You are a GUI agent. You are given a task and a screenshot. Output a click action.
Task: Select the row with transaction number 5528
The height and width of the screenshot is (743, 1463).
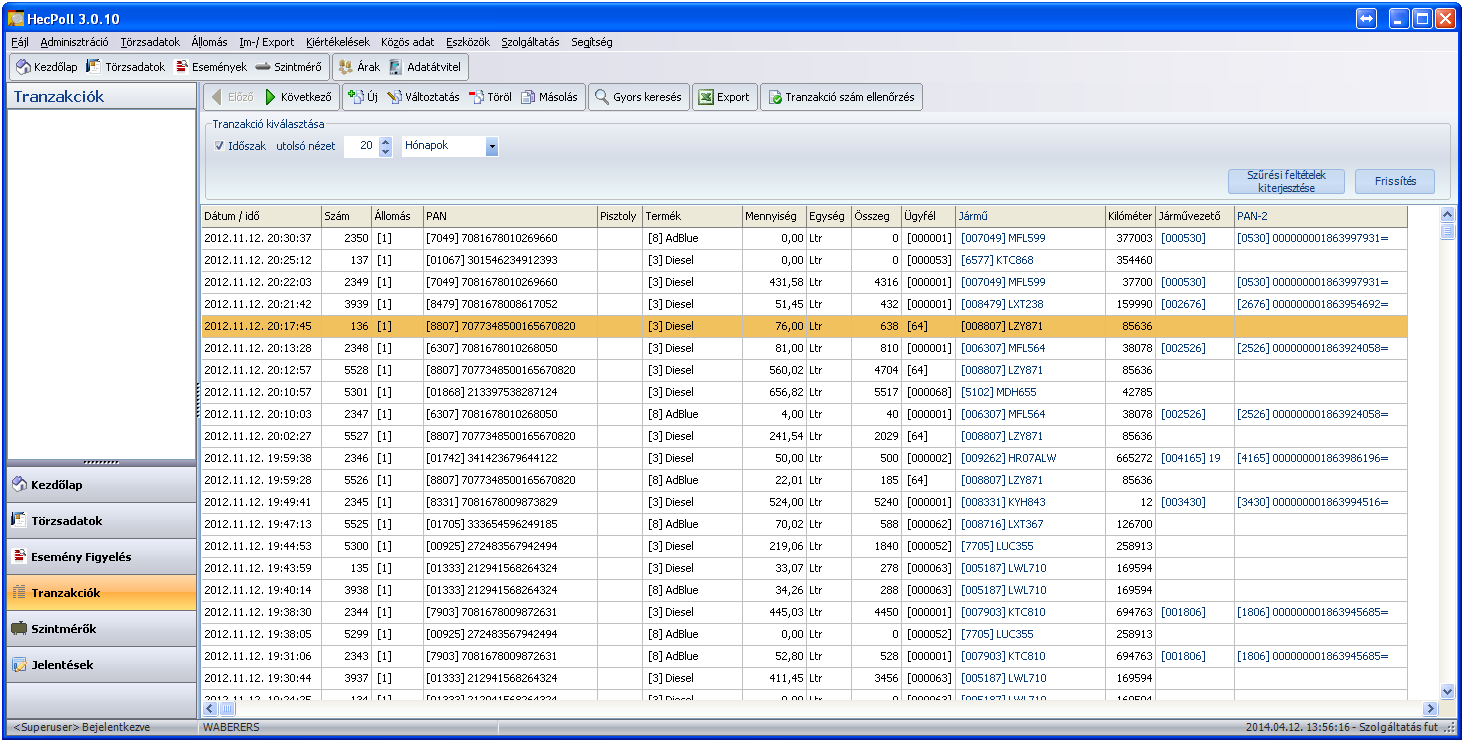point(804,370)
